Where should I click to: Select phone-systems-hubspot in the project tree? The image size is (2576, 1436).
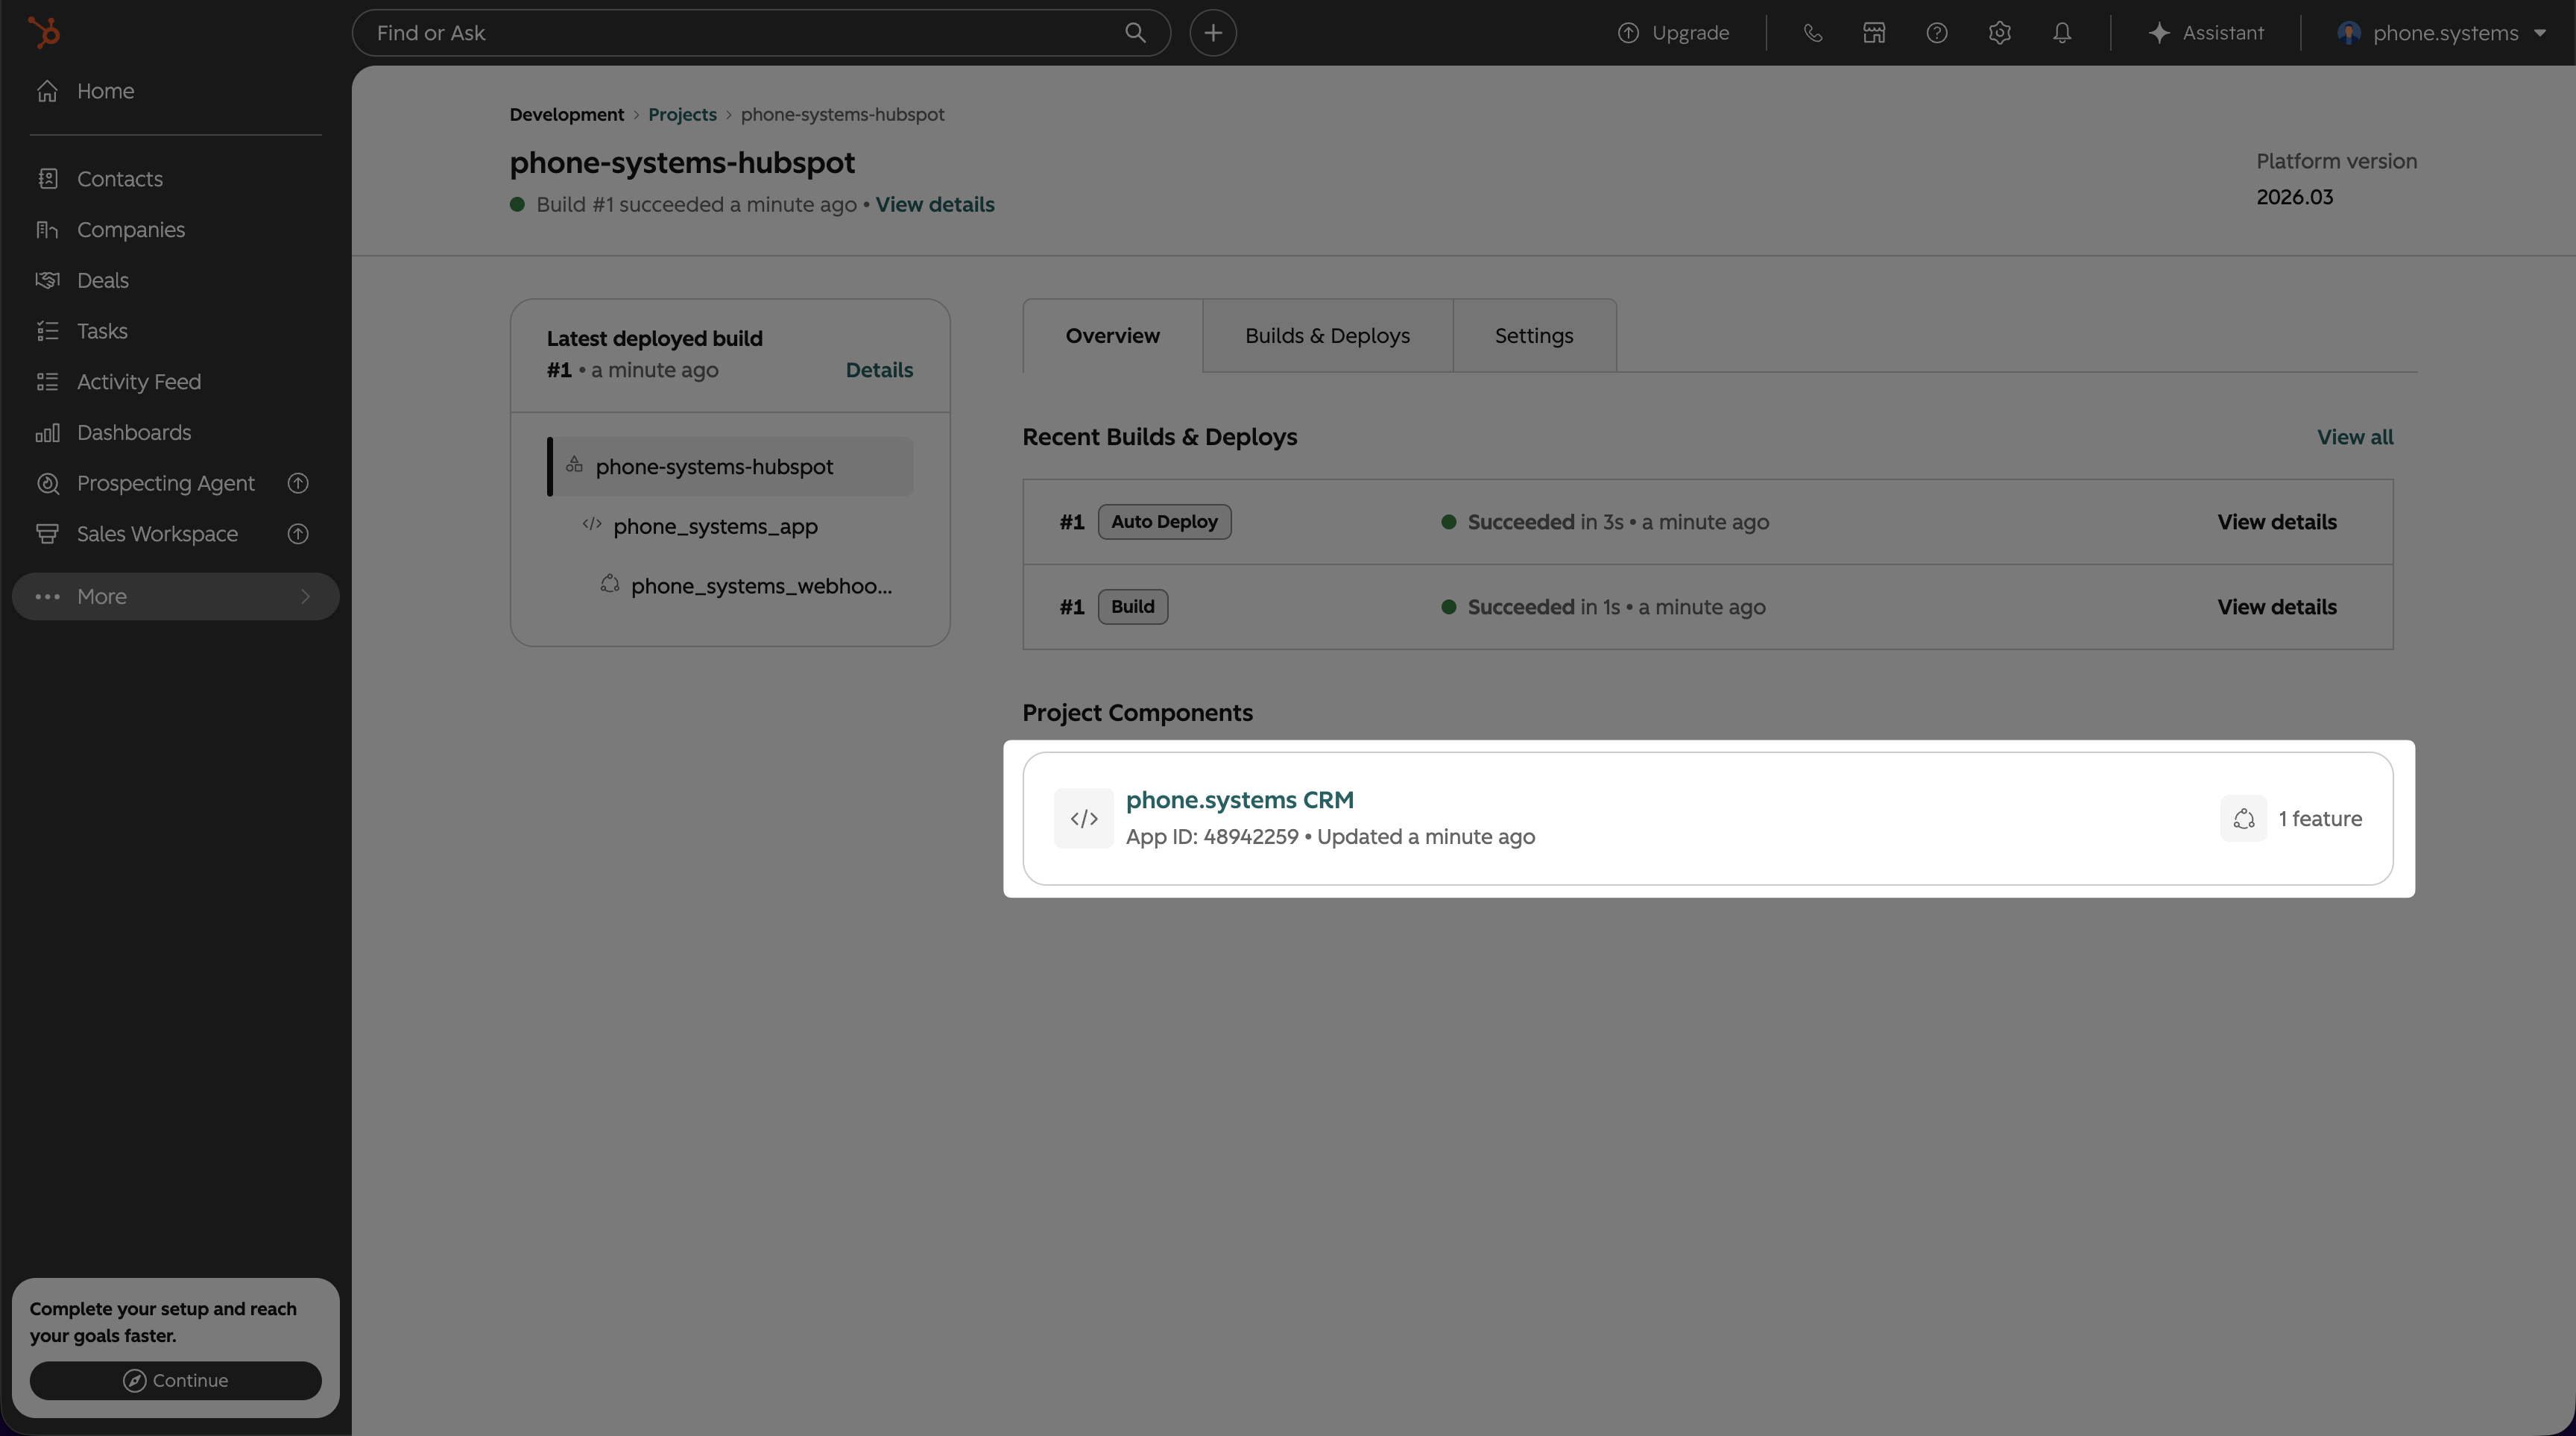tap(730, 467)
